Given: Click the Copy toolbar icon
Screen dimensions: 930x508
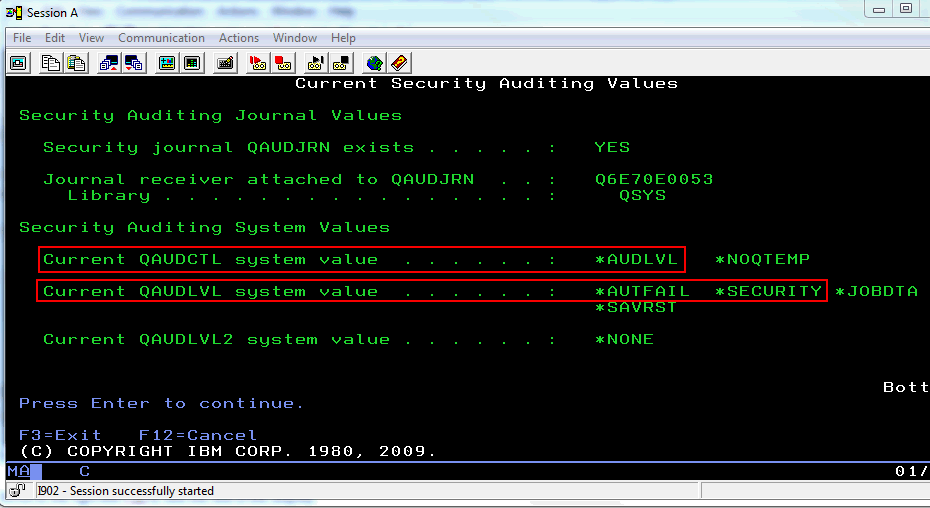Looking at the screenshot, I should (50, 63).
